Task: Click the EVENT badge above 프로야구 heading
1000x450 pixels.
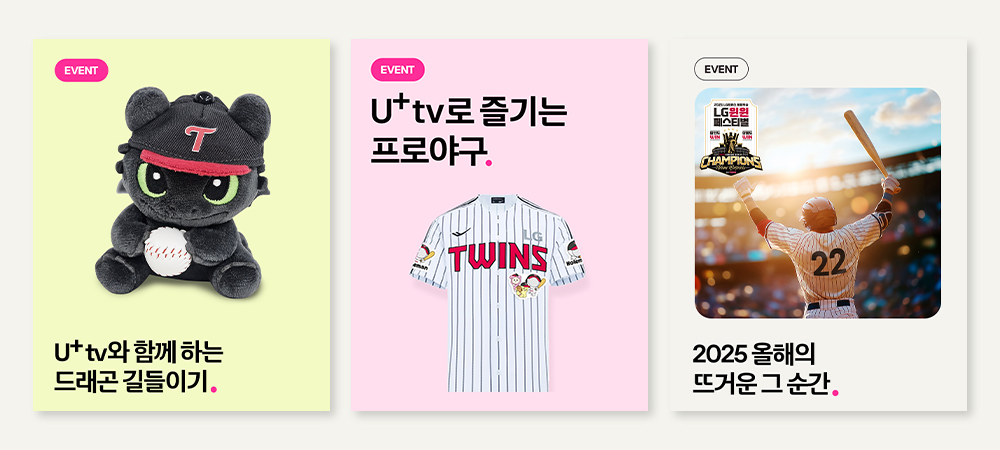Action: [397, 70]
